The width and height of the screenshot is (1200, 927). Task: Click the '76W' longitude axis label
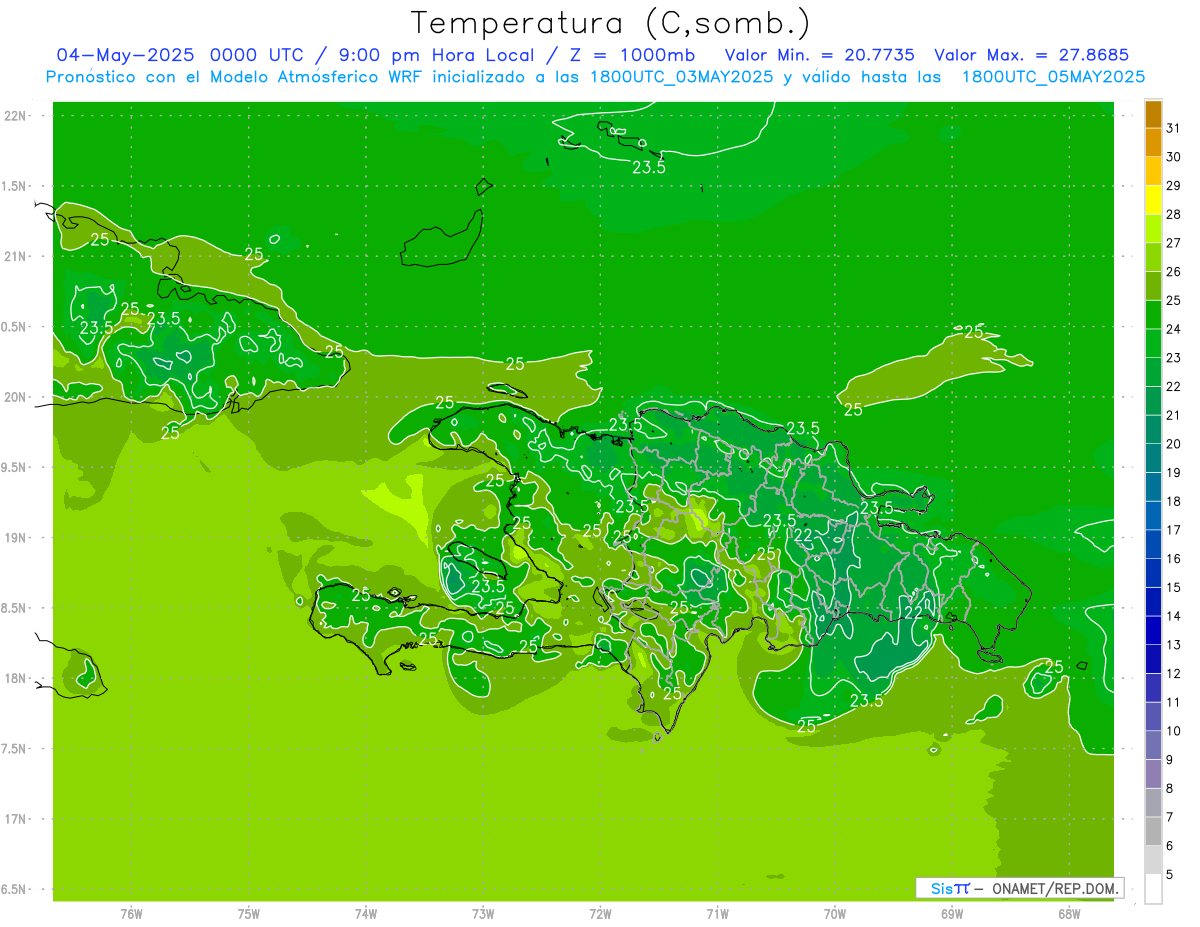(131, 913)
